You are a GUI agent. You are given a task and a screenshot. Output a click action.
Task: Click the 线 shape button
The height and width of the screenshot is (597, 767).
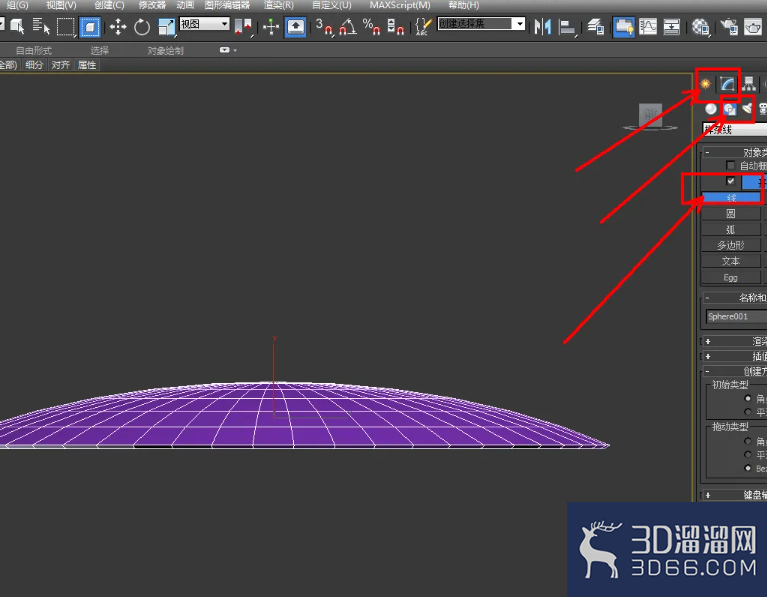pos(731,198)
